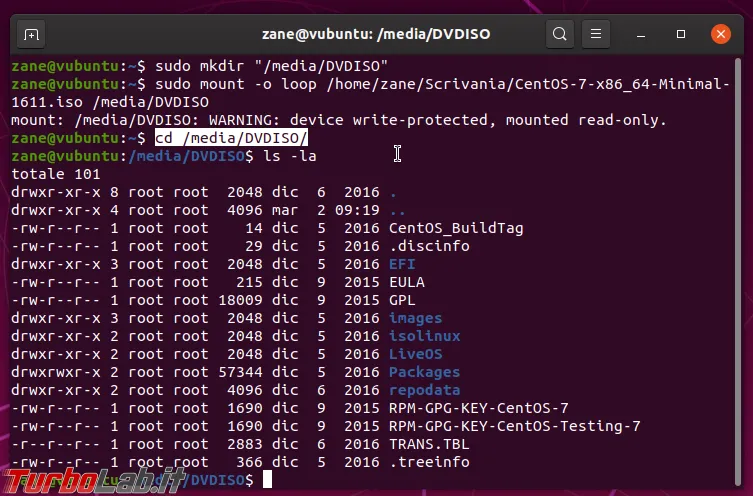This screenshot has height=496, width=753.
Task: Click the terminal vertical scrollbar
Action: [738, 271]
